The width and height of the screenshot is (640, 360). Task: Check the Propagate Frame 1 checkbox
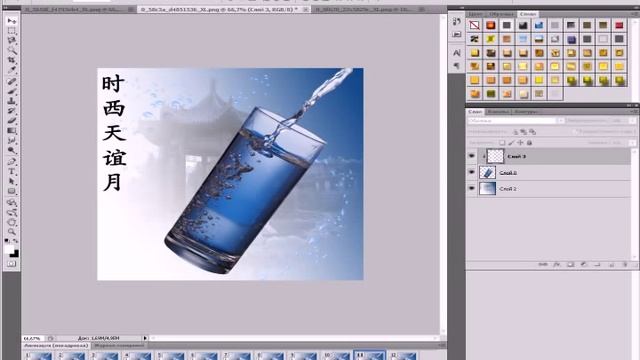(575, 132)
